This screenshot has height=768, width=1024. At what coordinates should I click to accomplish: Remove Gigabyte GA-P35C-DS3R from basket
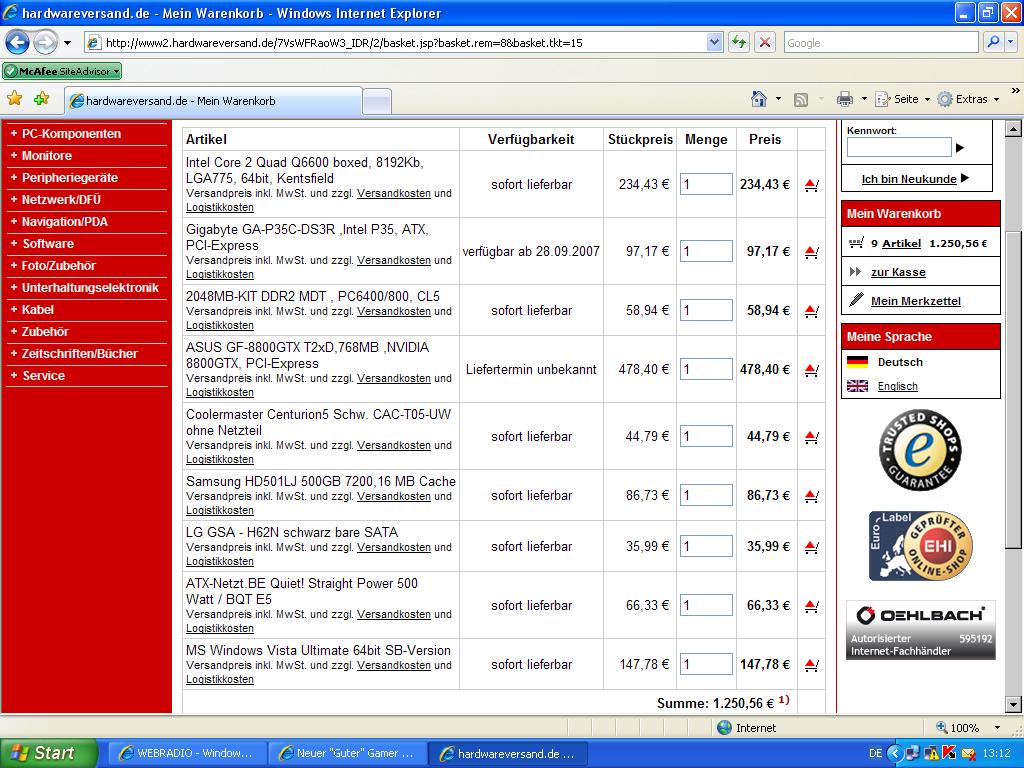tap(812, 252)
